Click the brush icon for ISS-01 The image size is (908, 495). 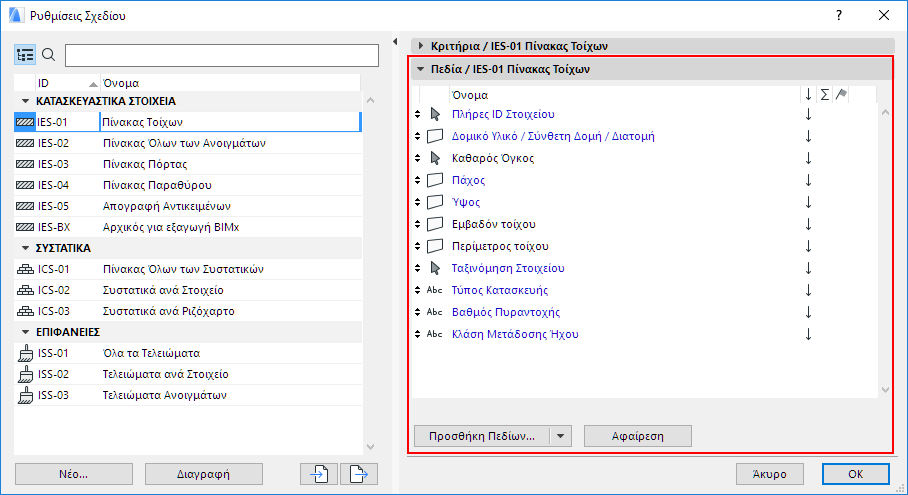(x=26, y=353)
